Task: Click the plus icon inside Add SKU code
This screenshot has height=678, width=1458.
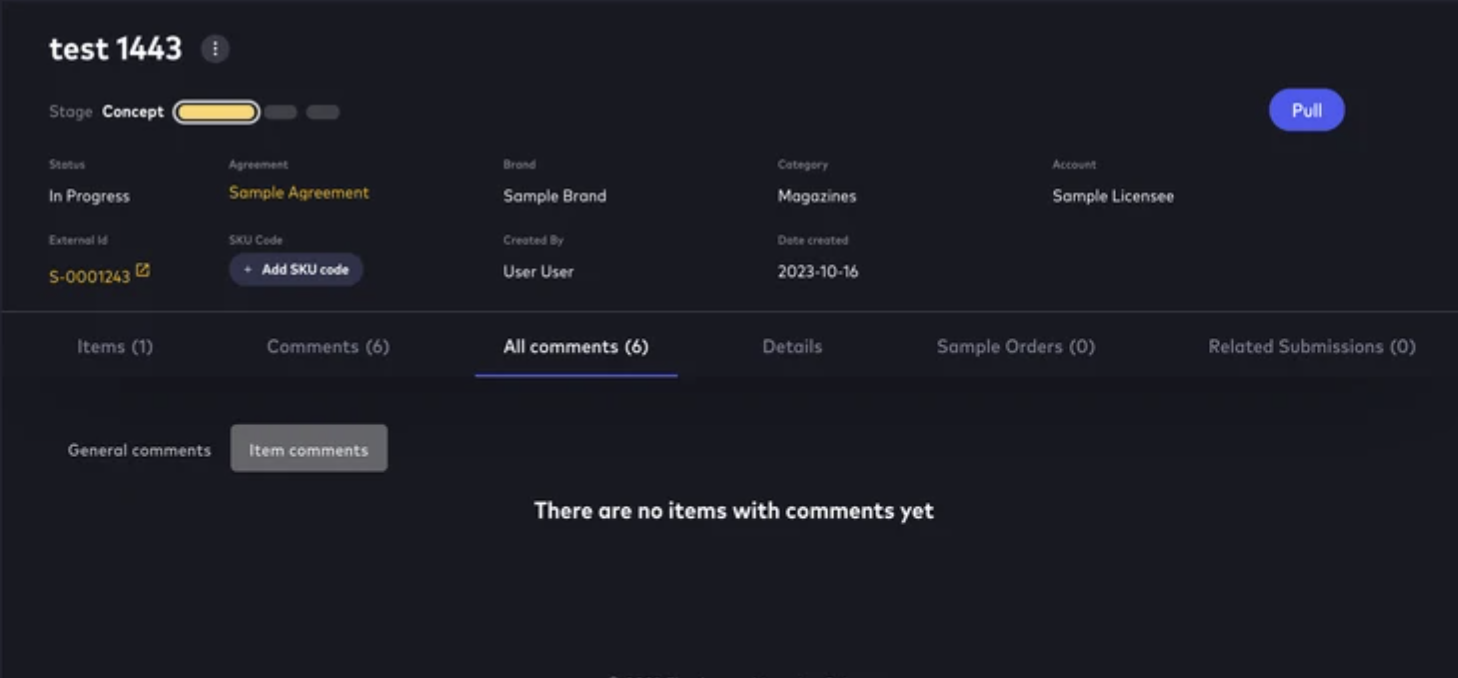Action: click(246, 269)
